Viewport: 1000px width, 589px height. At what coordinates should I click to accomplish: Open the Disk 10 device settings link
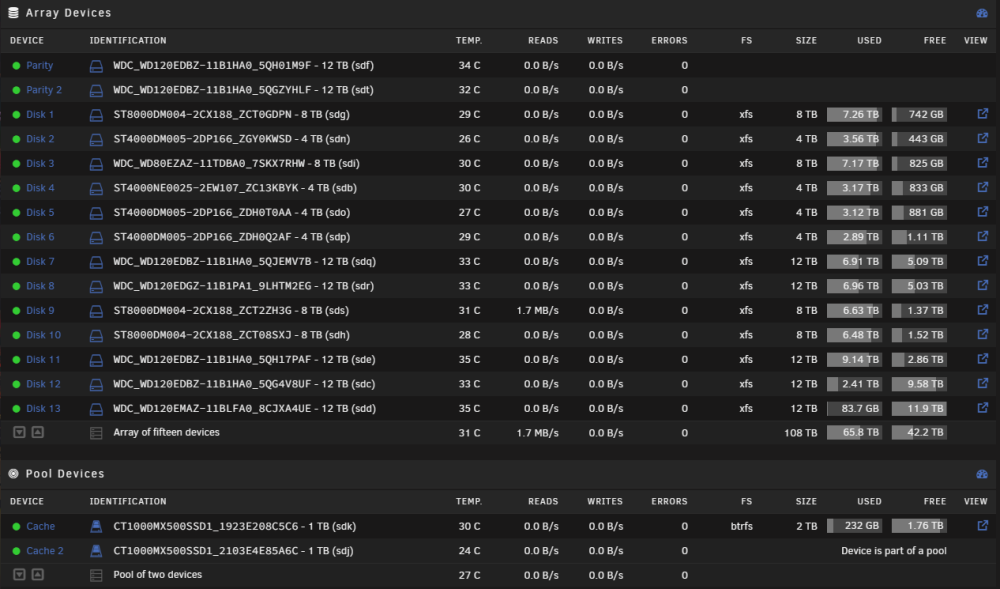pyautogui.click(x=43, y=335)
